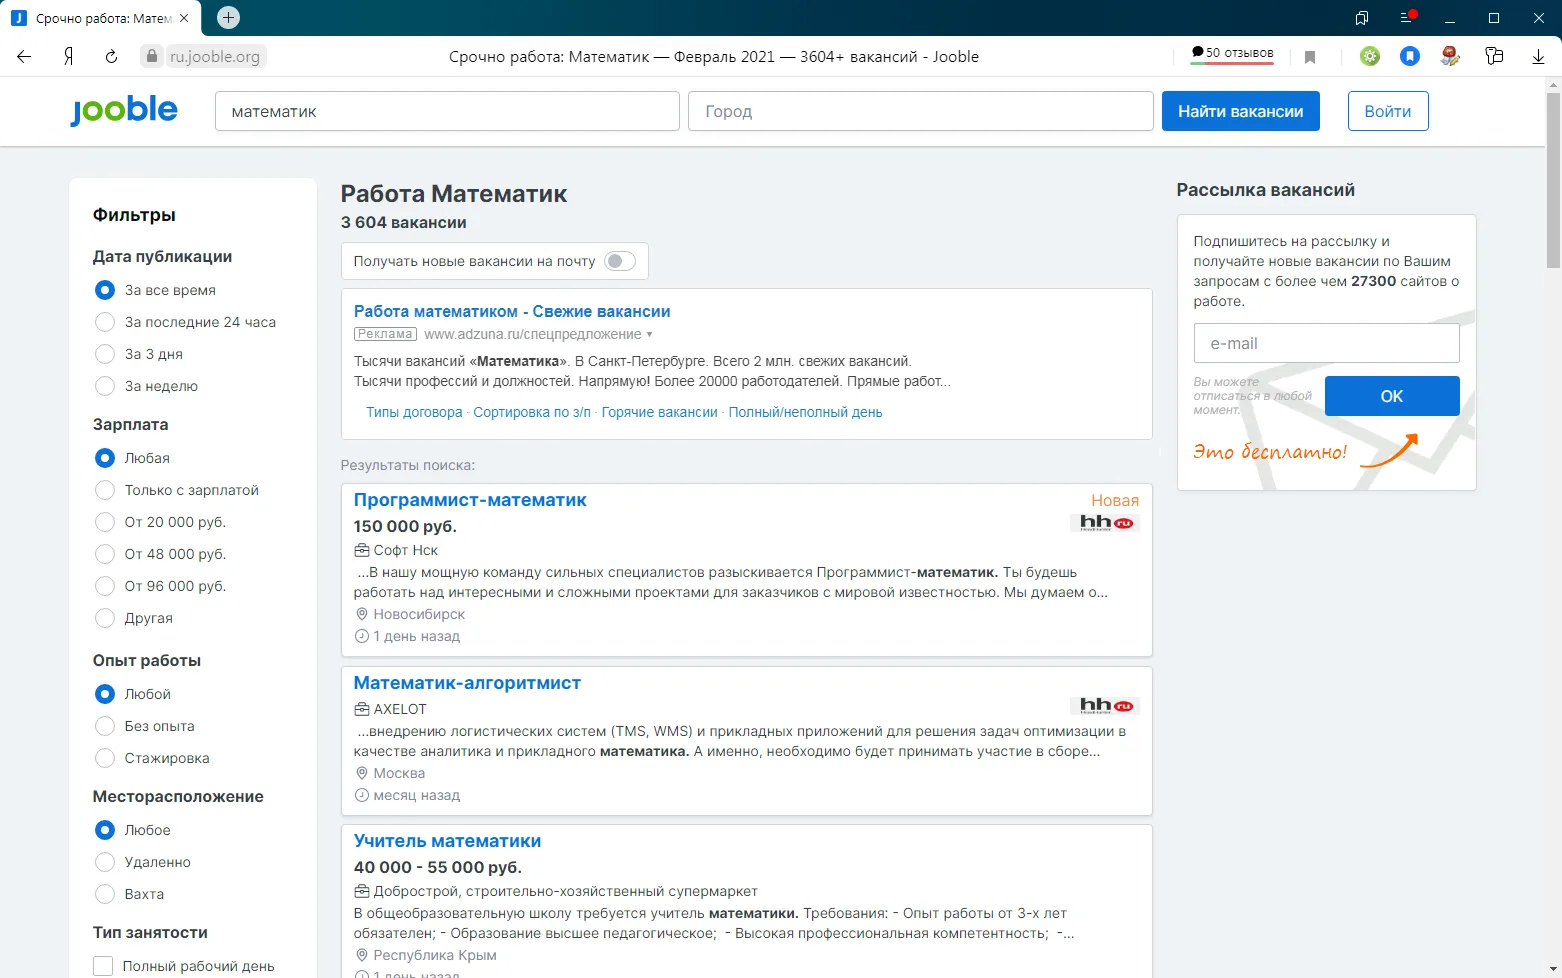1562x978 pixels.
Task: Select За неделю date filter
Action: click(105, 386)
